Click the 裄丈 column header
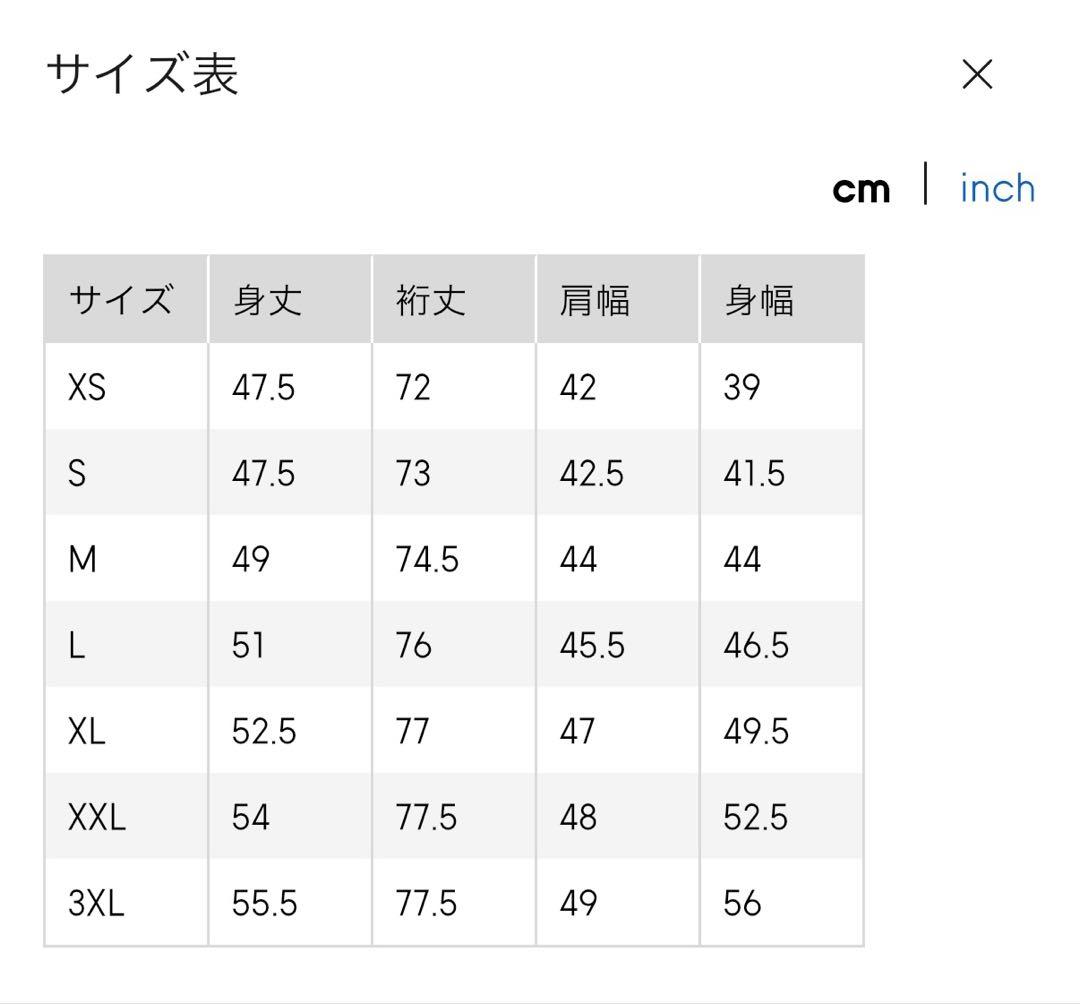Screen dimensions: 1080x1004 click(x=431, y=300)
